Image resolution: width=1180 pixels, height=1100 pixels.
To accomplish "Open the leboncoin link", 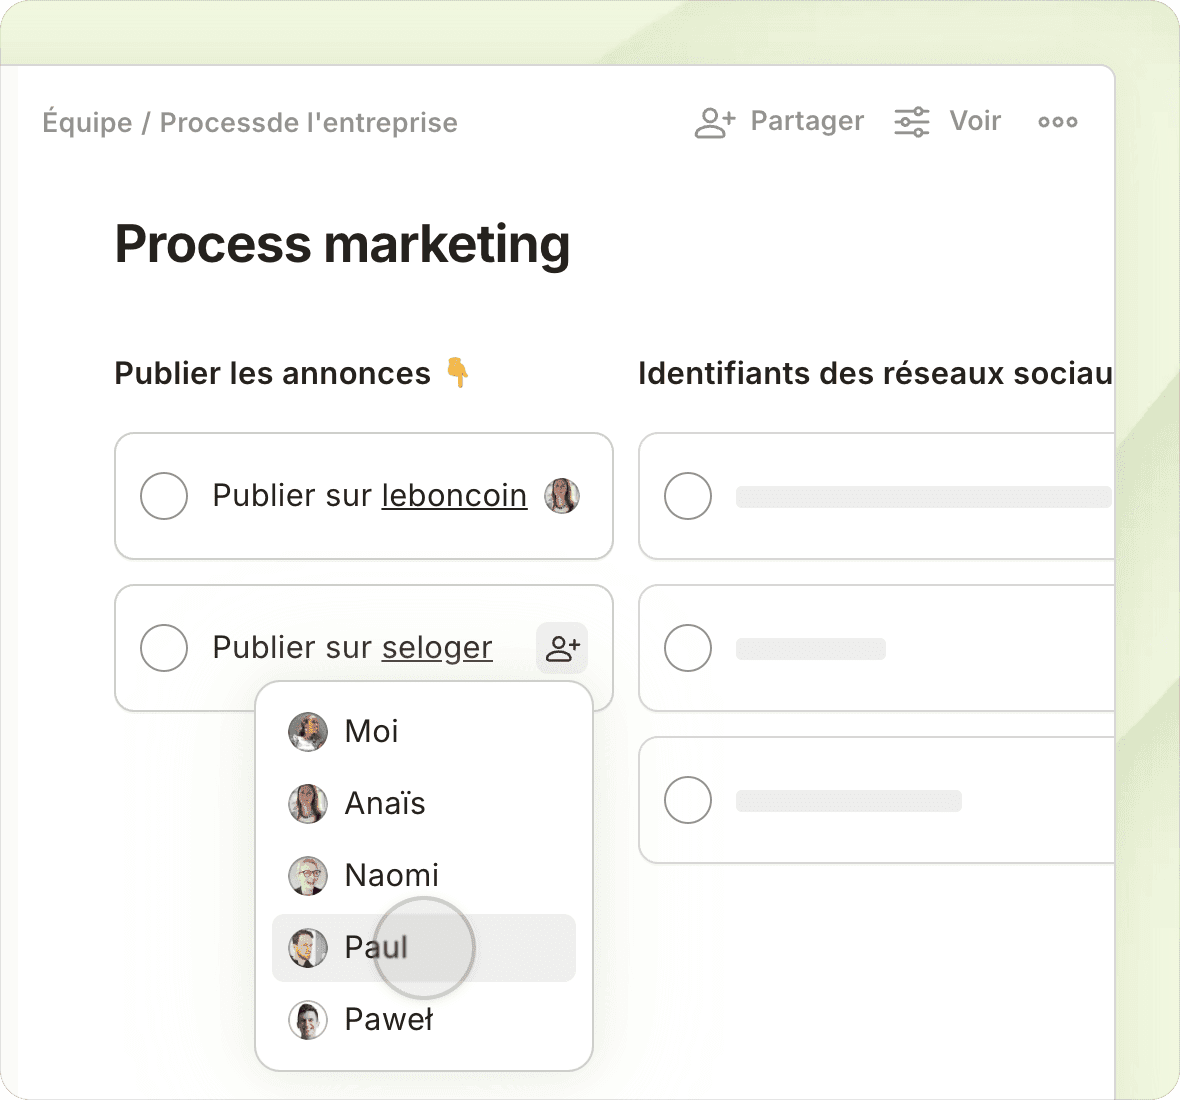I will tap(454, 496).
